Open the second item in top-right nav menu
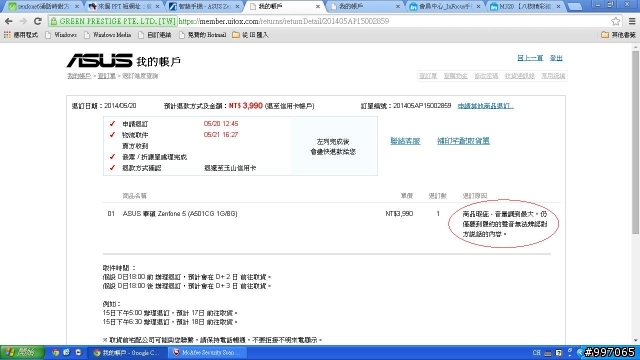This screenshot has width=640, height=360. 456,76
